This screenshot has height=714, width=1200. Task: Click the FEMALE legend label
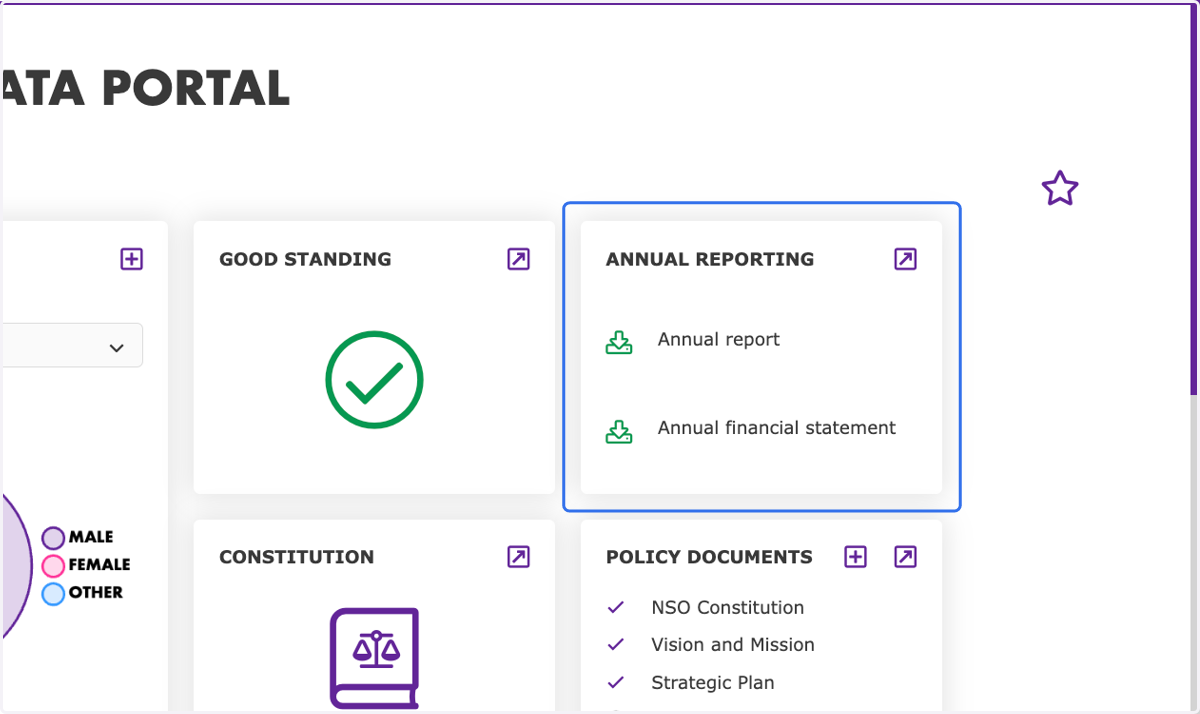pyautogui.click(x=99, y=565)
